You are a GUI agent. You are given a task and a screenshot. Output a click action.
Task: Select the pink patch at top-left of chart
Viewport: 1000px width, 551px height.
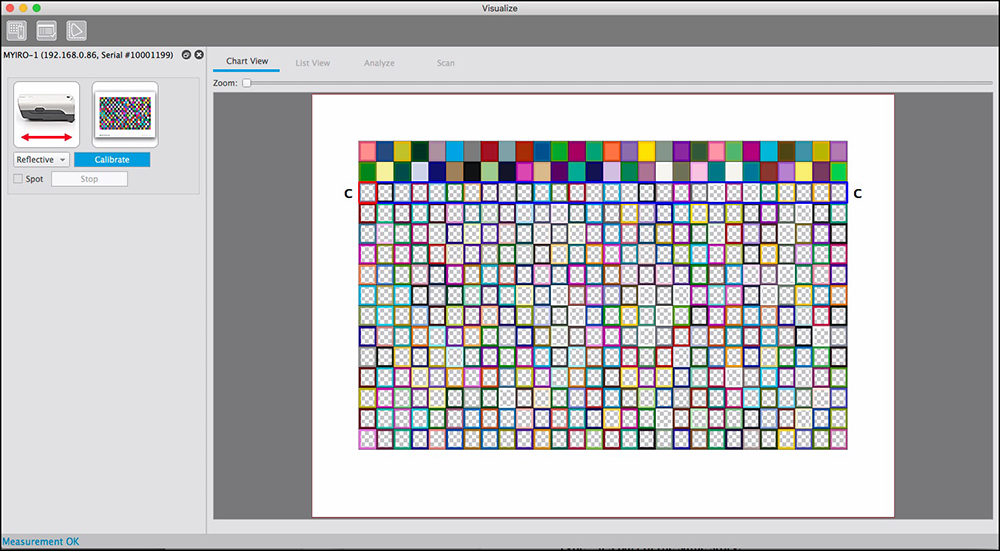point(368,150)
